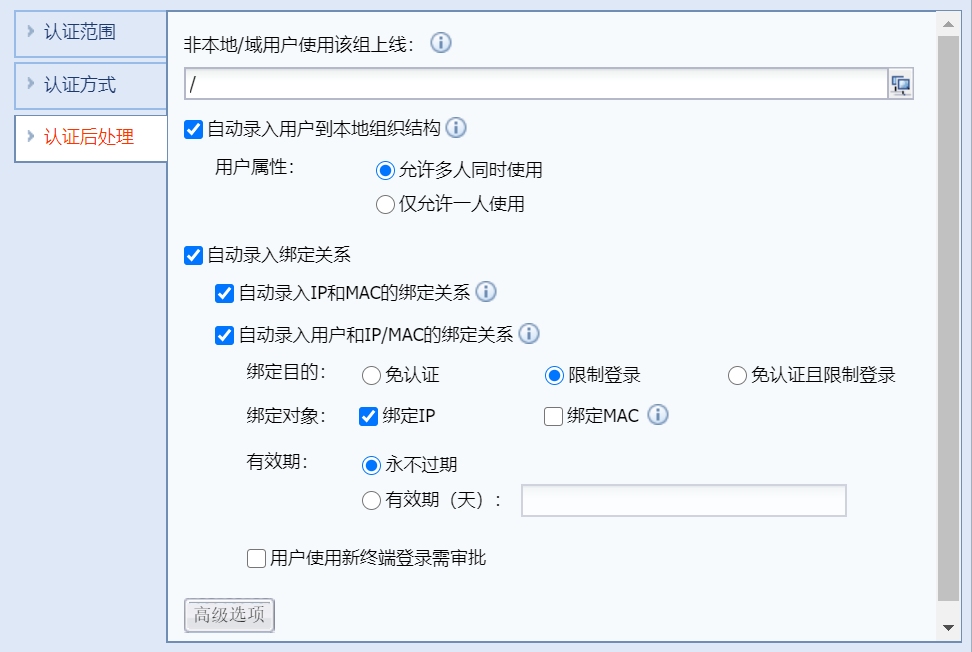The image size is (972, 652).
Task: Click info icon beside 自动录入用户和IP/MAC的绑定关系
Action: pos(529,334)
